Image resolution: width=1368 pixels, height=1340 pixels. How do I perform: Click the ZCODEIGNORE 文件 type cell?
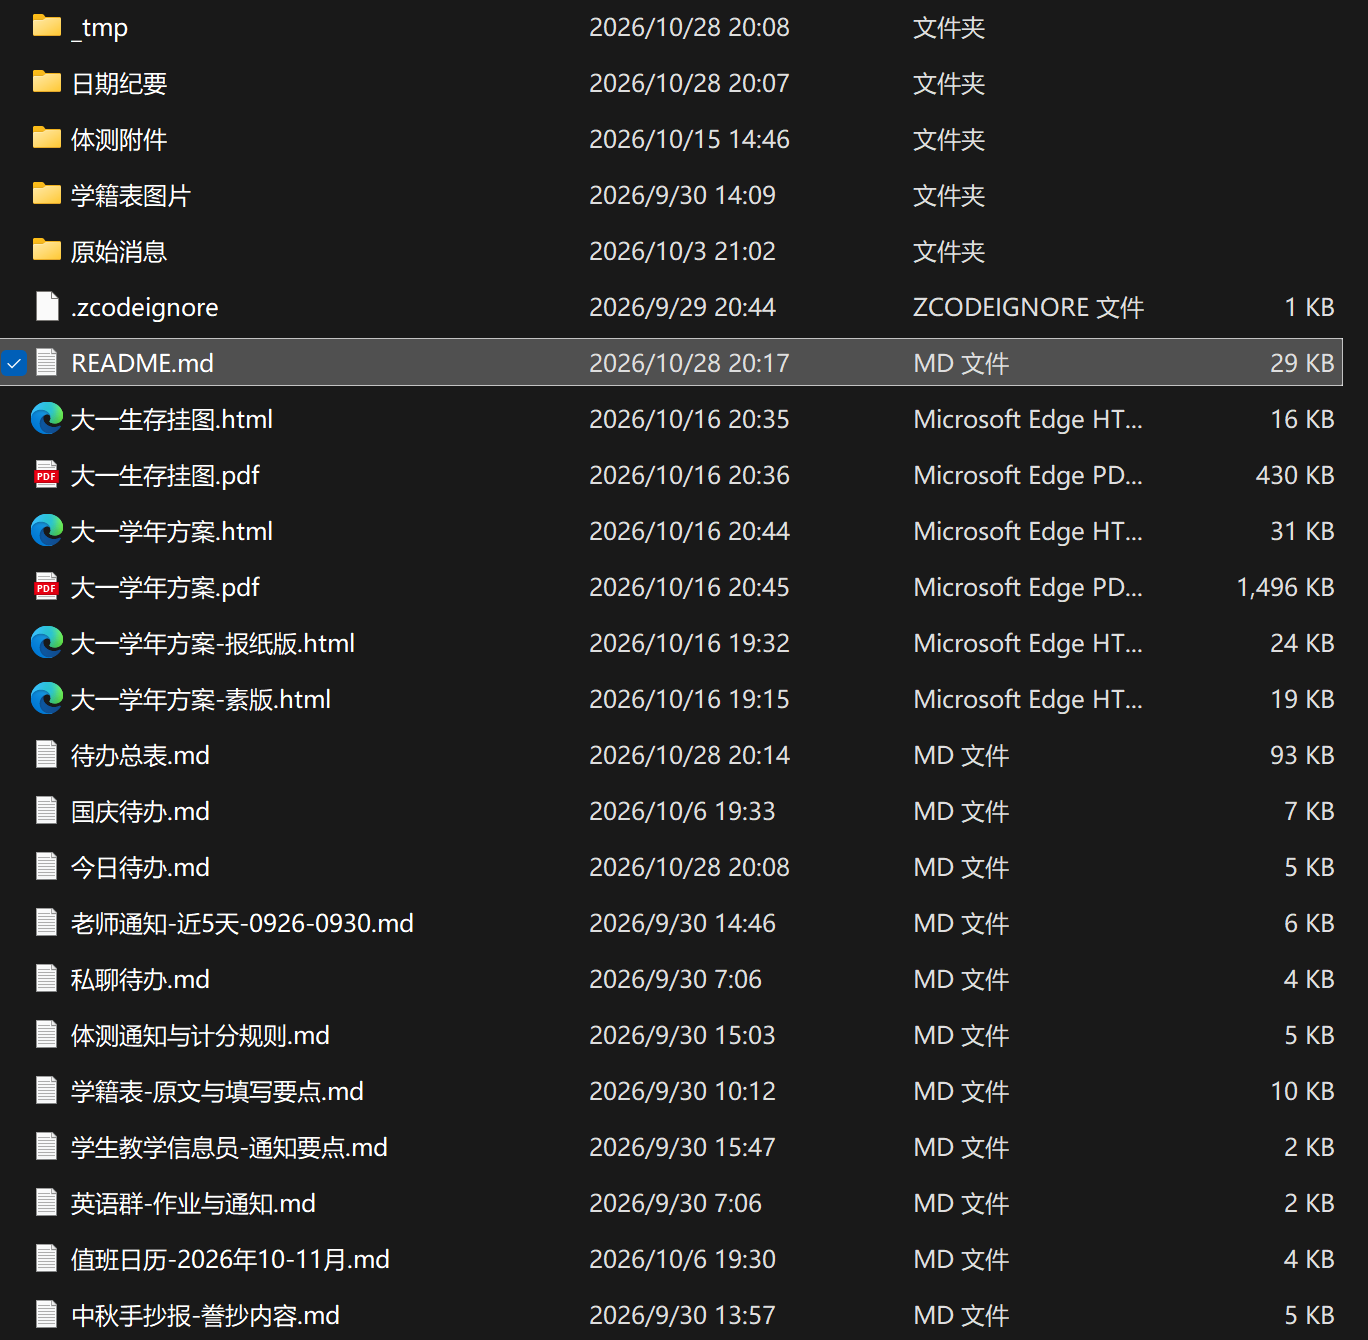(1028, 307)
